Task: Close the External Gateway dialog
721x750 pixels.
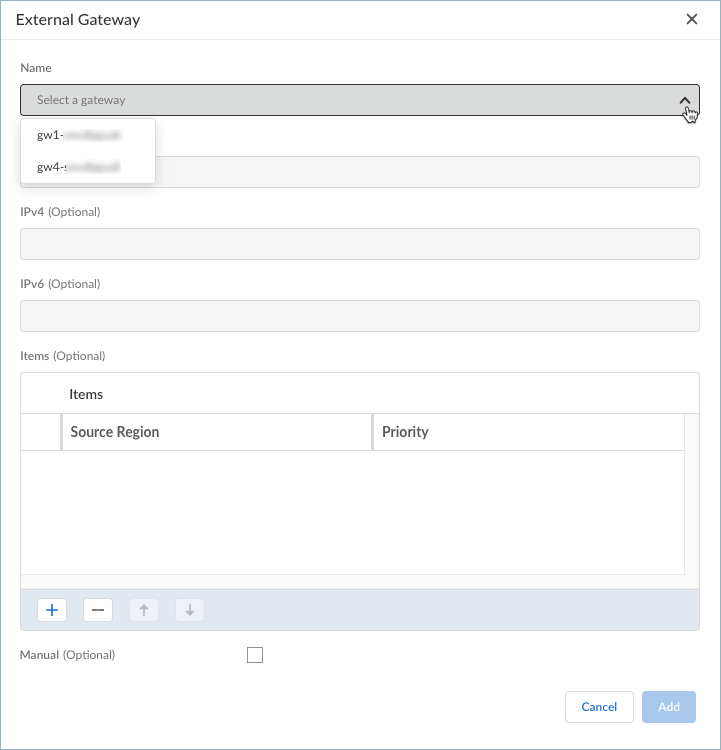Action: point(692,19)
